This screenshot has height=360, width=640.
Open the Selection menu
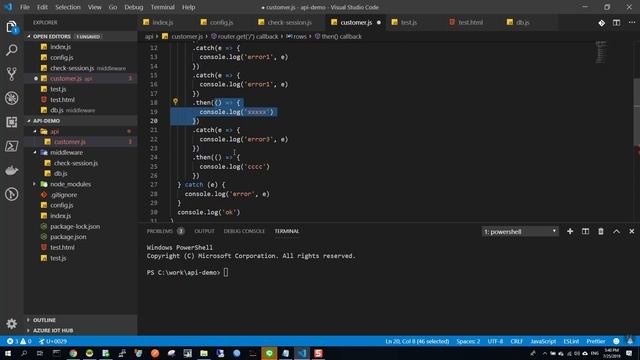(68, 7)
